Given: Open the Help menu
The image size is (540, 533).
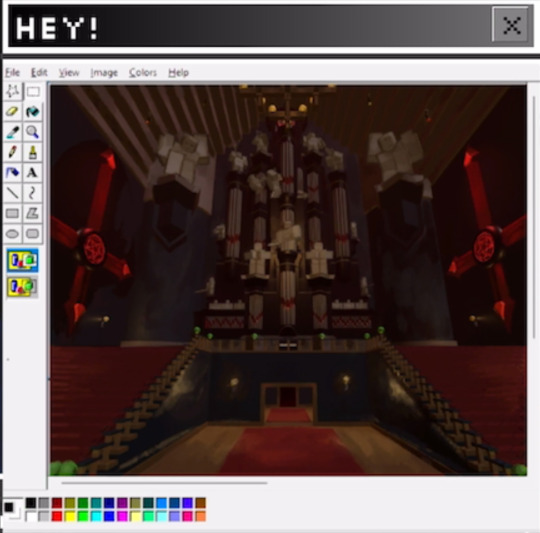Looking at the screenshot, I should (x=178, y=73).
